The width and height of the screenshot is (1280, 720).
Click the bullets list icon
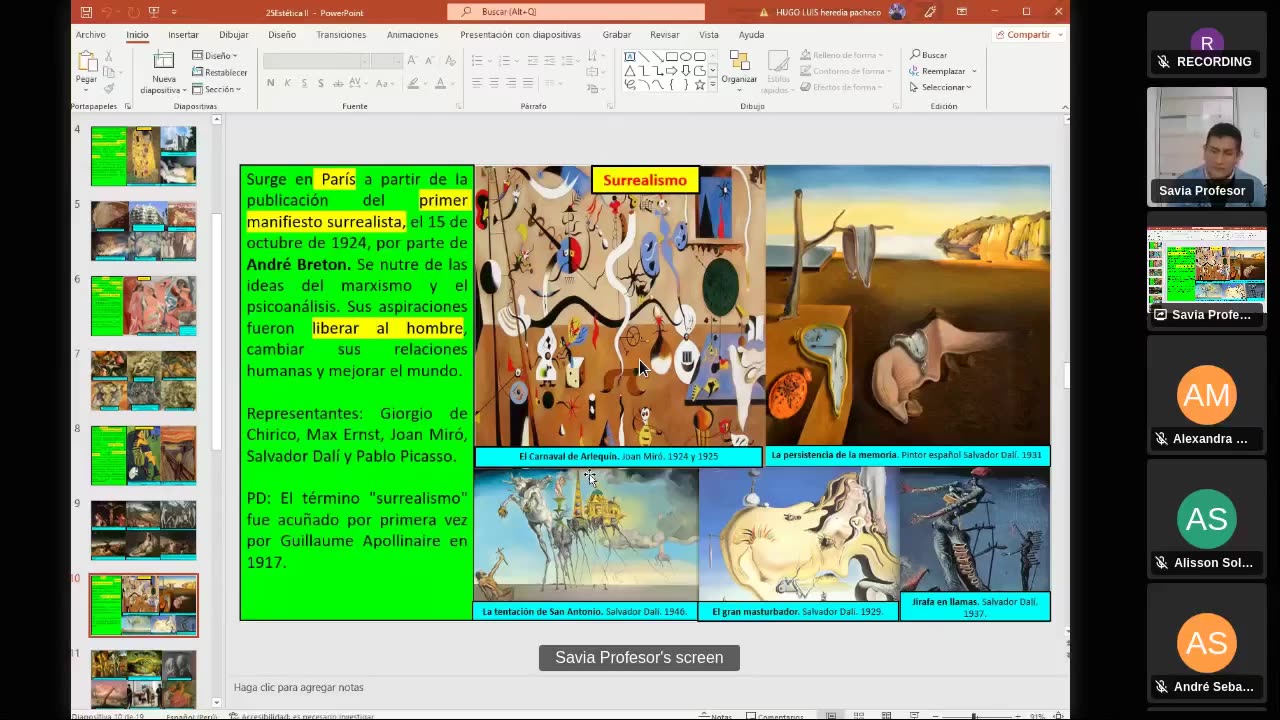pyautogui.click(x=478, y=61)
